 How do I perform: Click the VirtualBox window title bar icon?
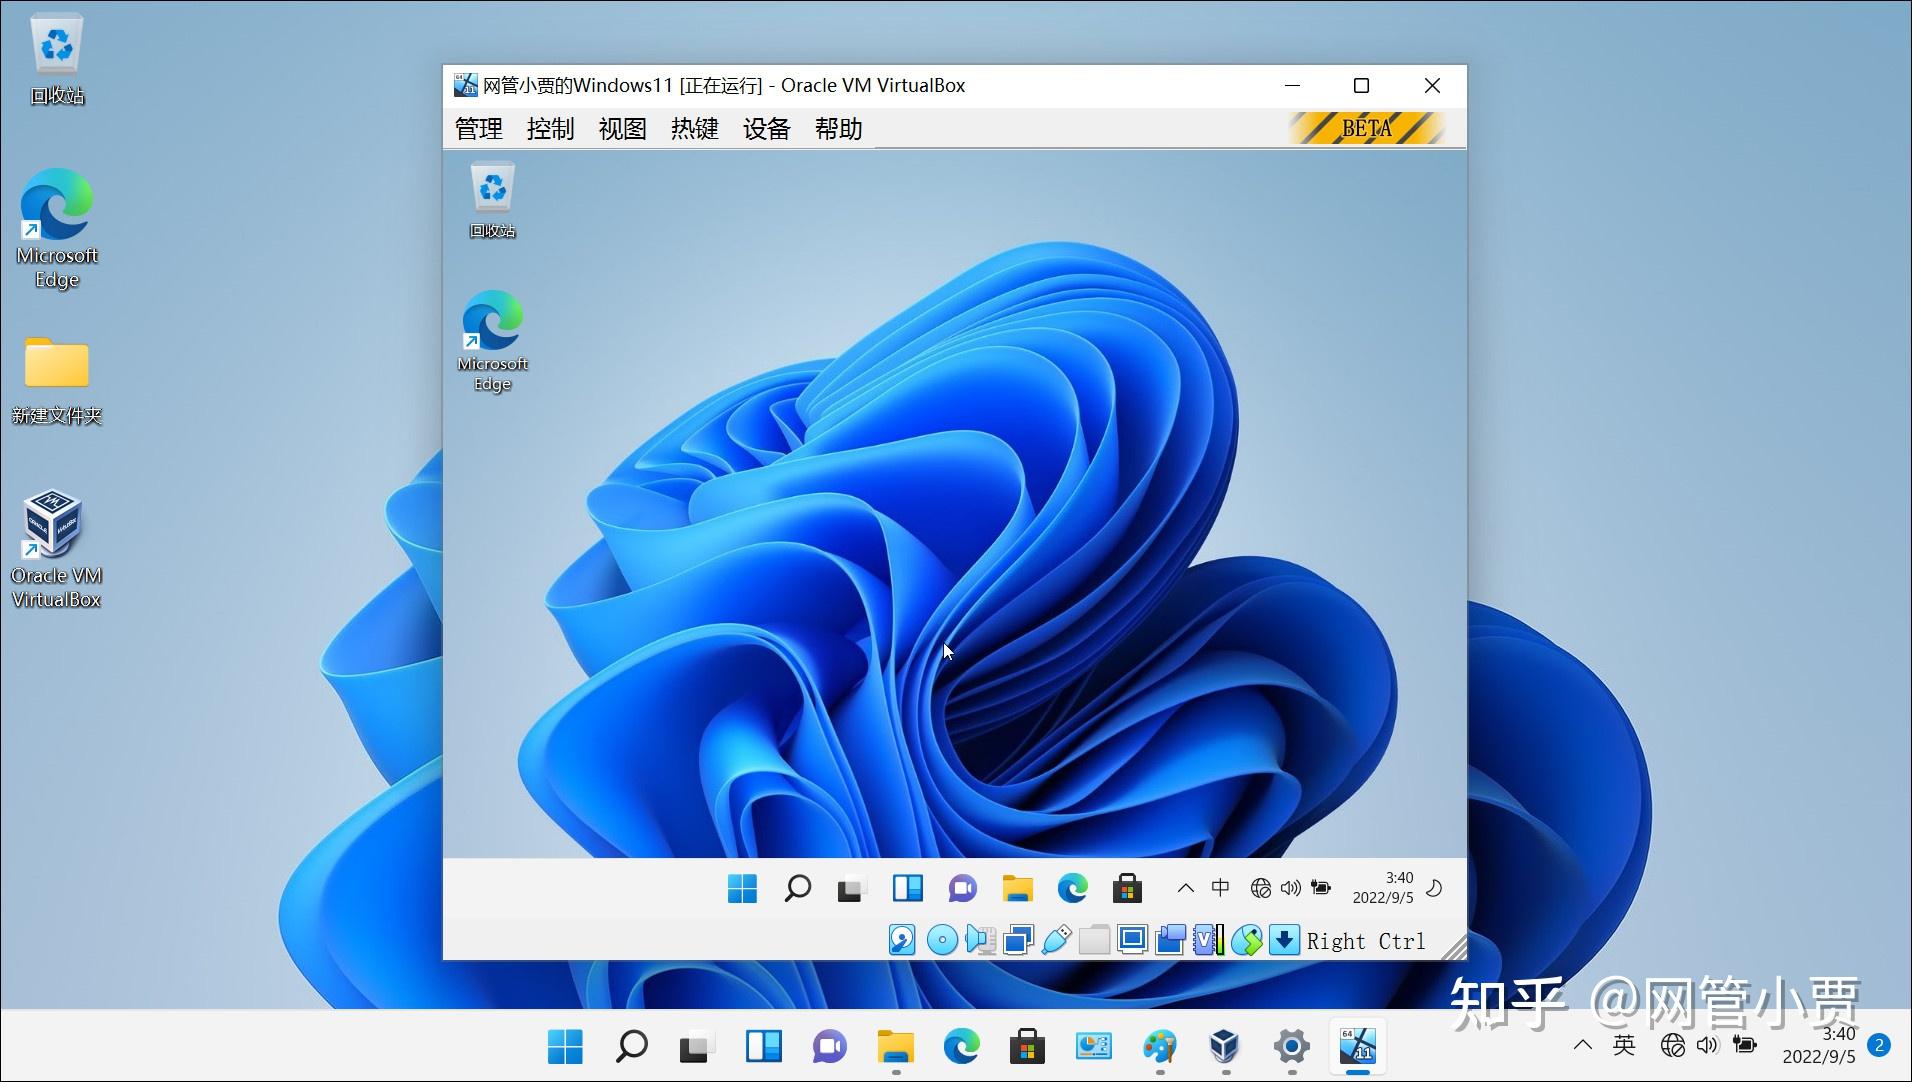tap(465, 85)
